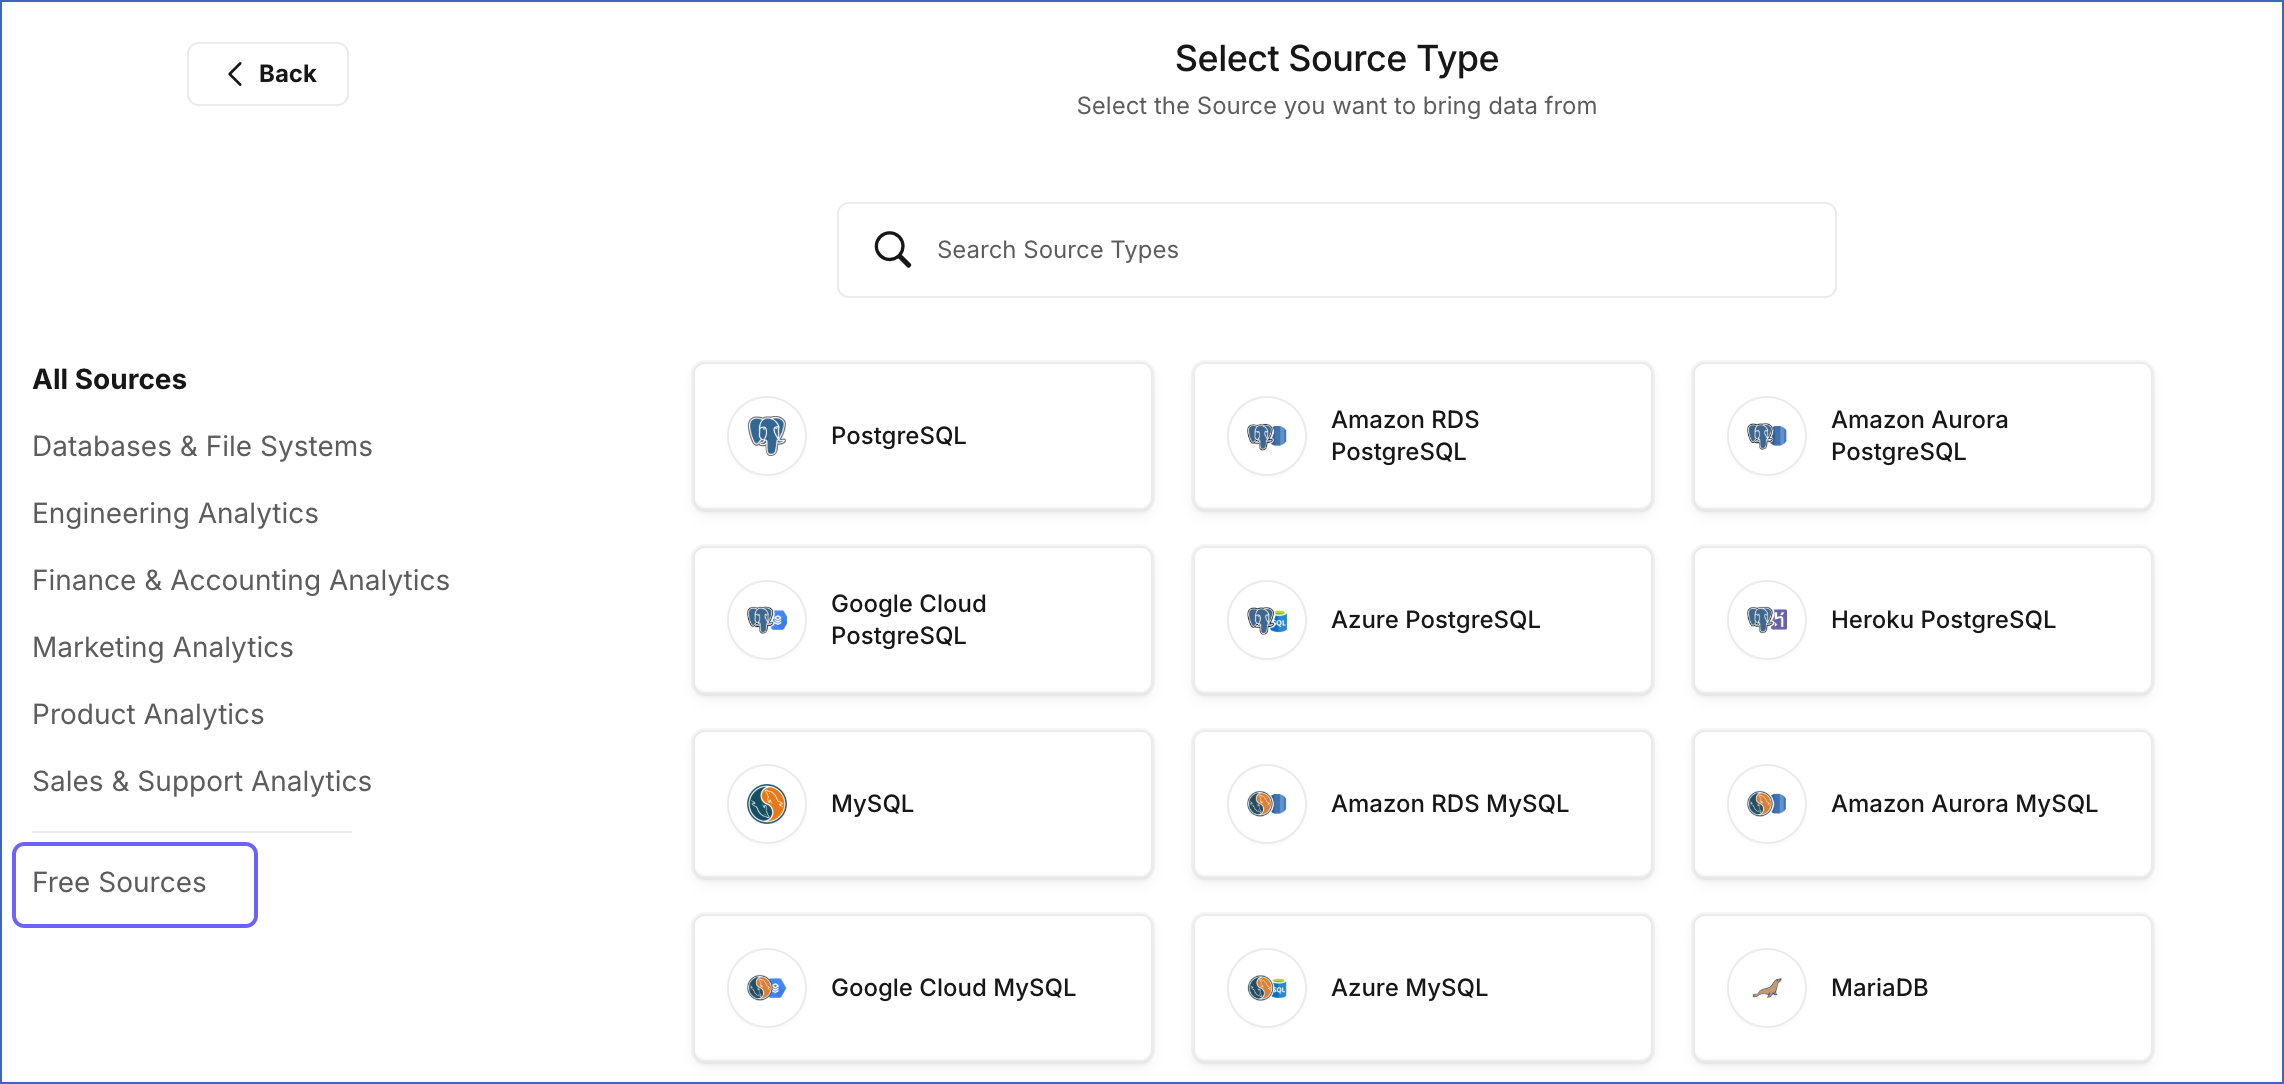
Task: Choose the Amazon RDS MySQL label
Action: click(1450, 804)
